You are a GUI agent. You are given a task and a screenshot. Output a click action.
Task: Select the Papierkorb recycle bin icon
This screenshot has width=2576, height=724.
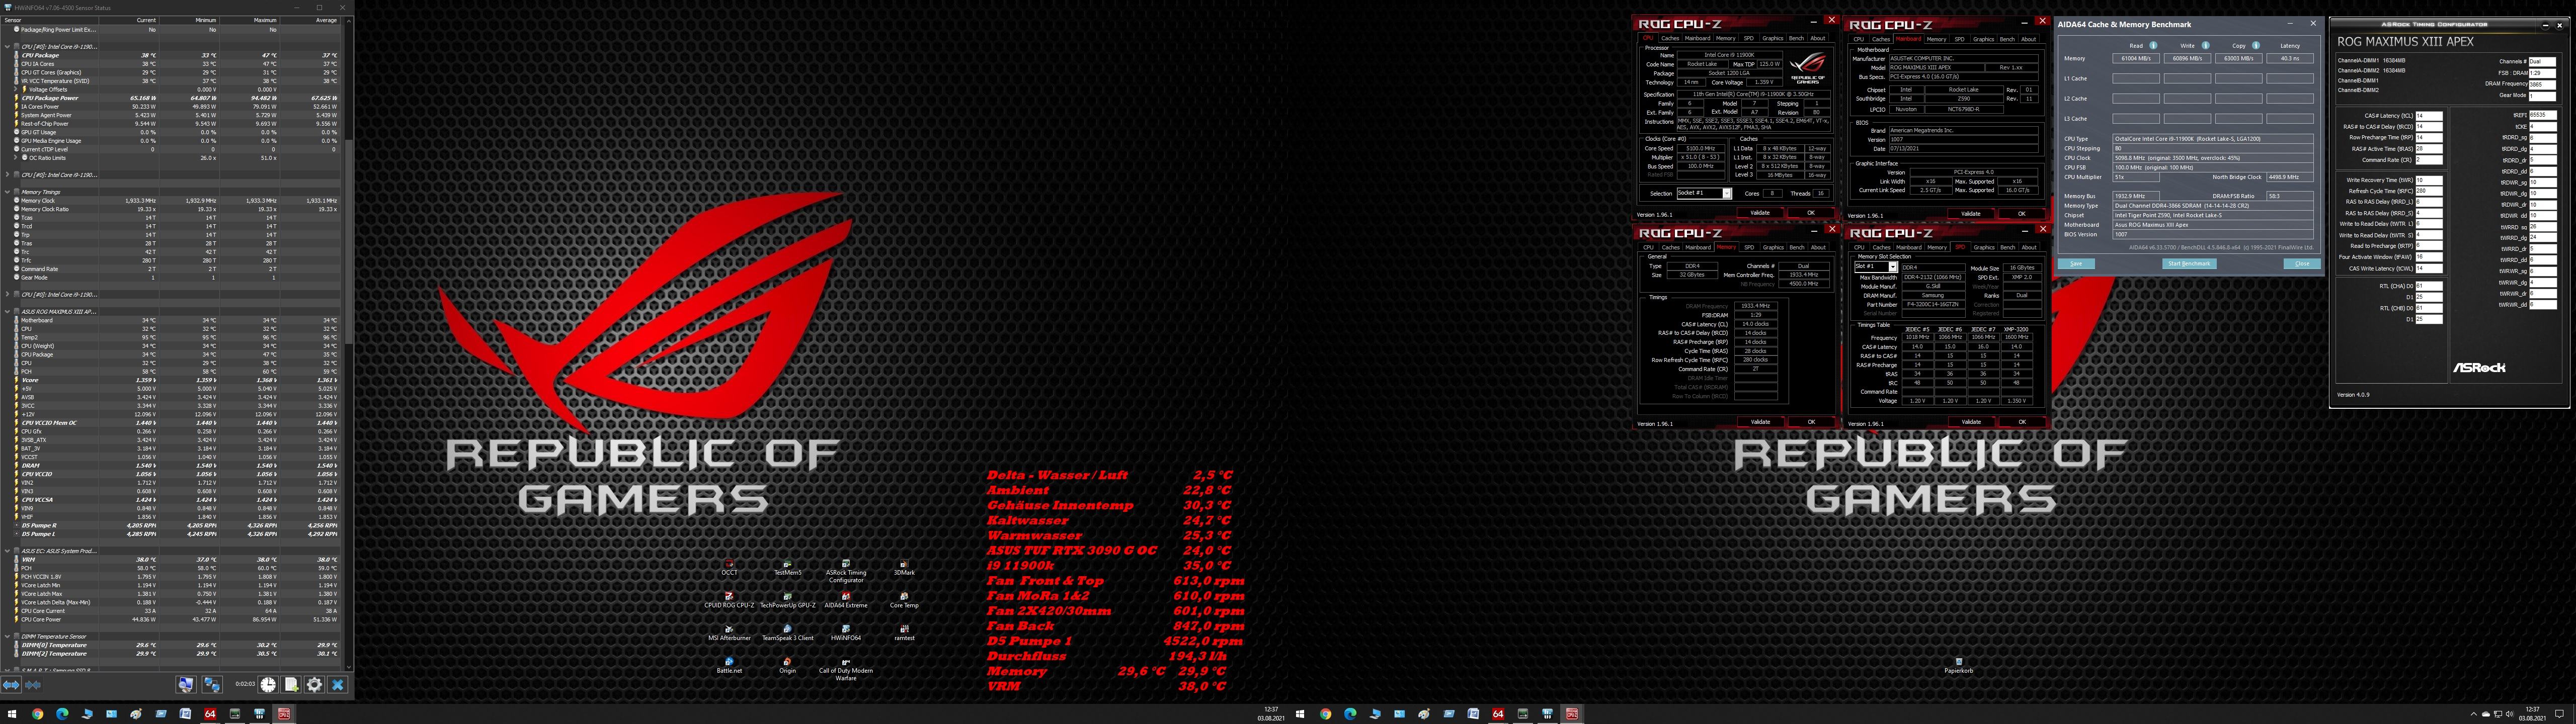pos(1959,666)
